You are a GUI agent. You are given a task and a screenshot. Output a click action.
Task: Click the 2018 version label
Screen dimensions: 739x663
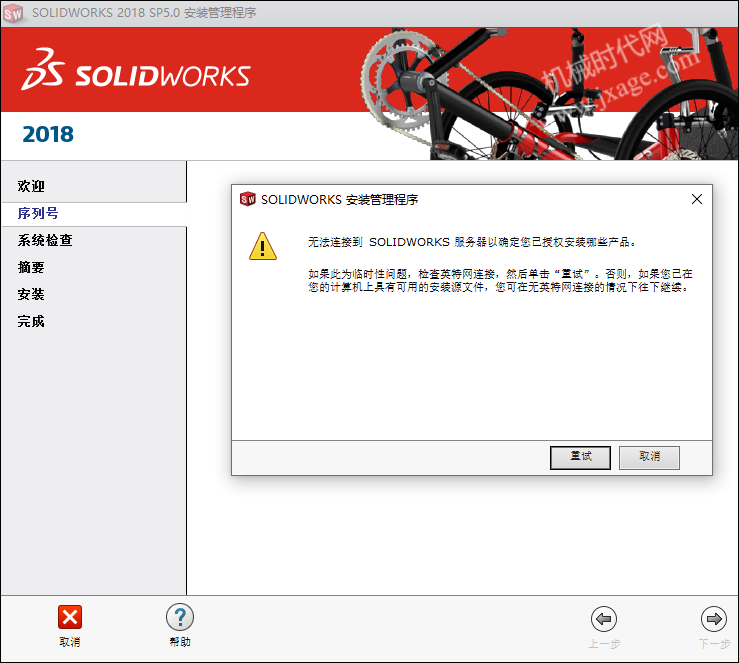pyautogui.click(x=48, y=134)
